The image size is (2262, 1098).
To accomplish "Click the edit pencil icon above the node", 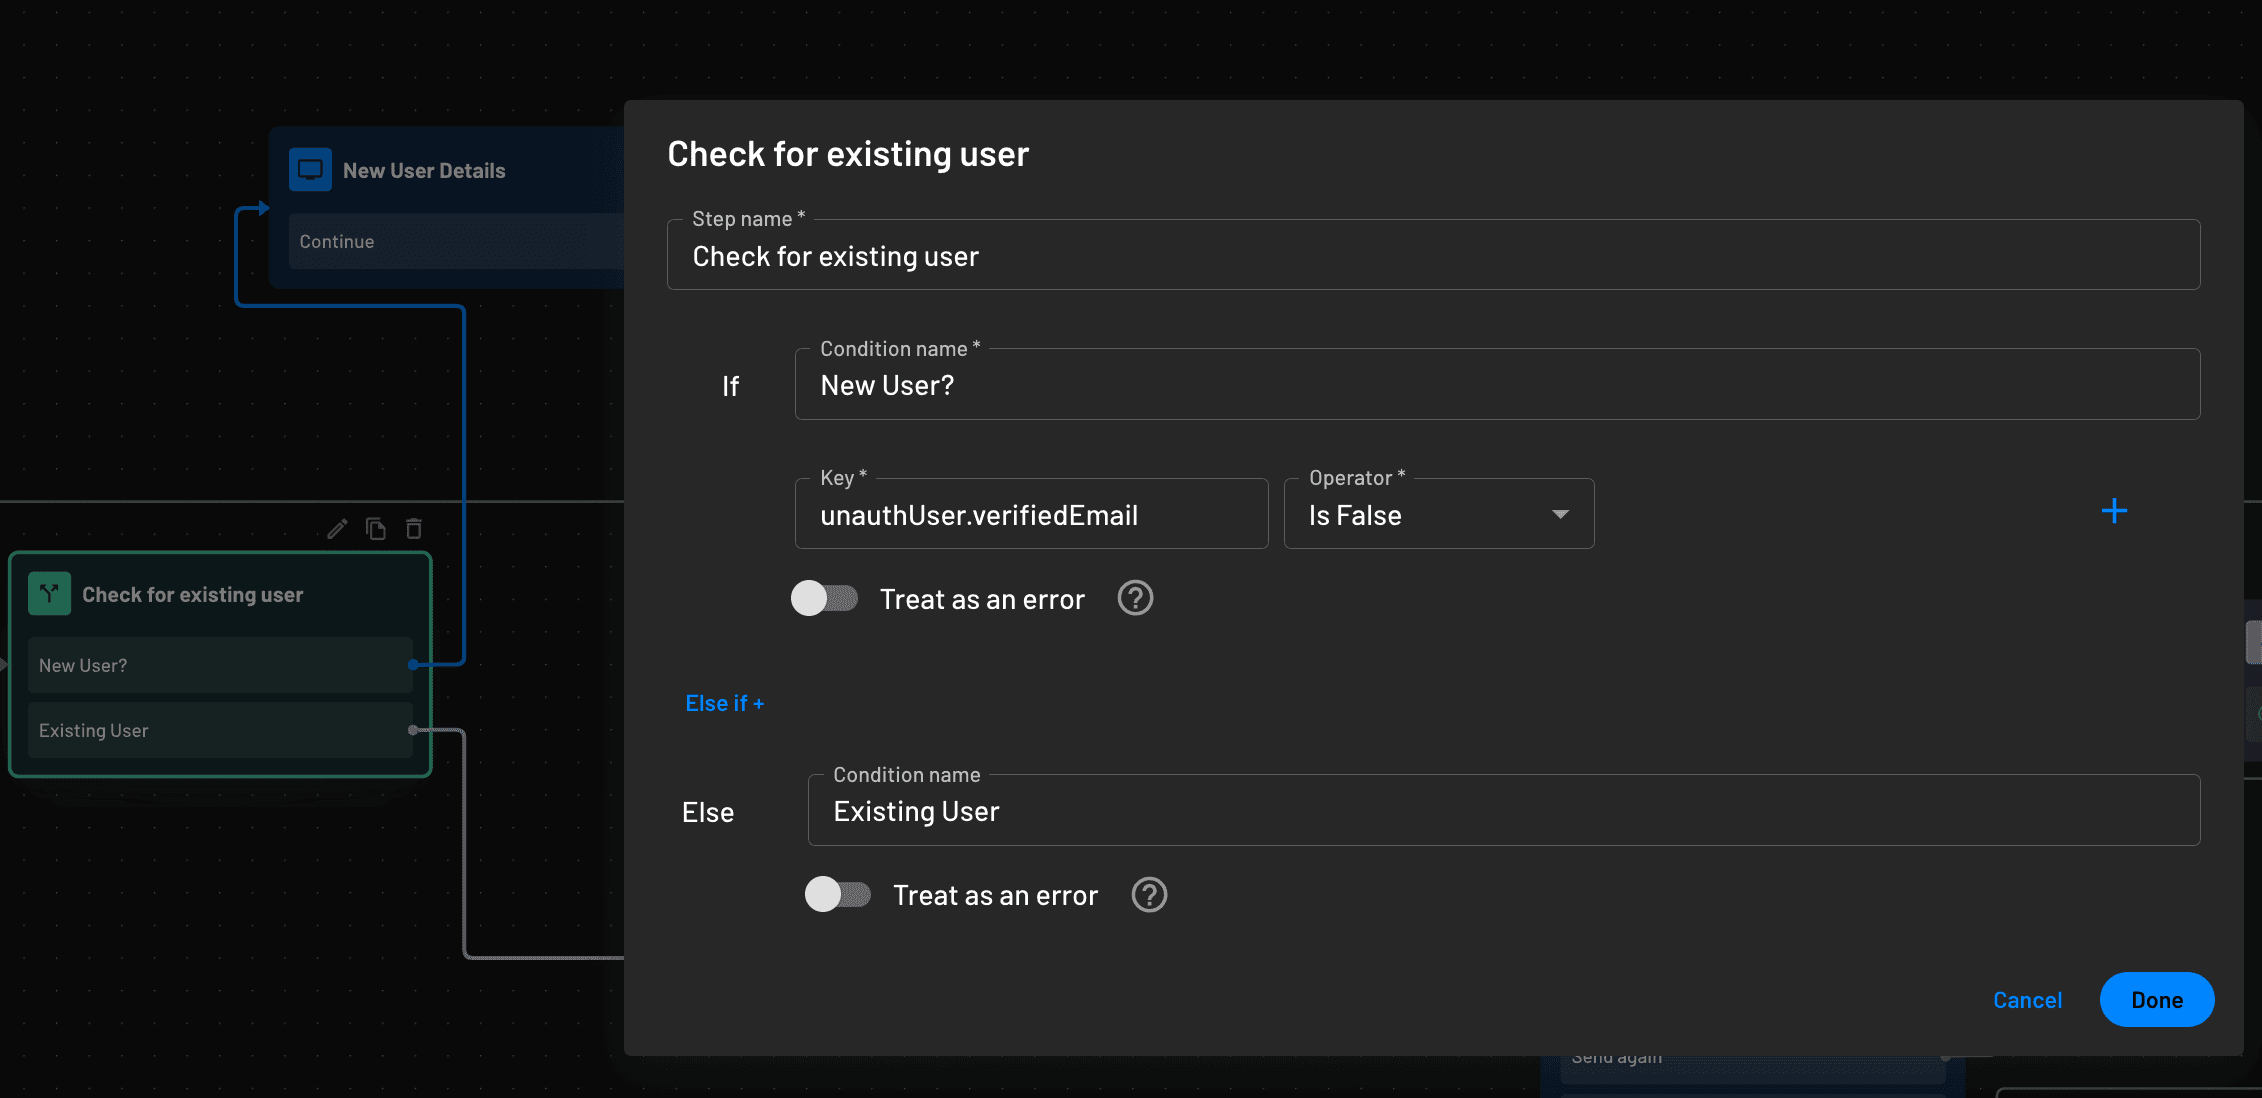I will tap(337, 528).
